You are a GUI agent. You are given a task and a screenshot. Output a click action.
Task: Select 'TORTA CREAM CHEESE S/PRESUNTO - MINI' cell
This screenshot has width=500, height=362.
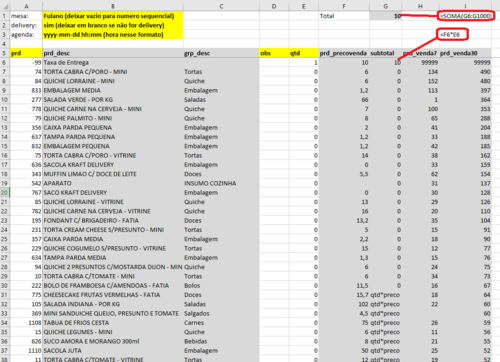click(x=113, y=230)
